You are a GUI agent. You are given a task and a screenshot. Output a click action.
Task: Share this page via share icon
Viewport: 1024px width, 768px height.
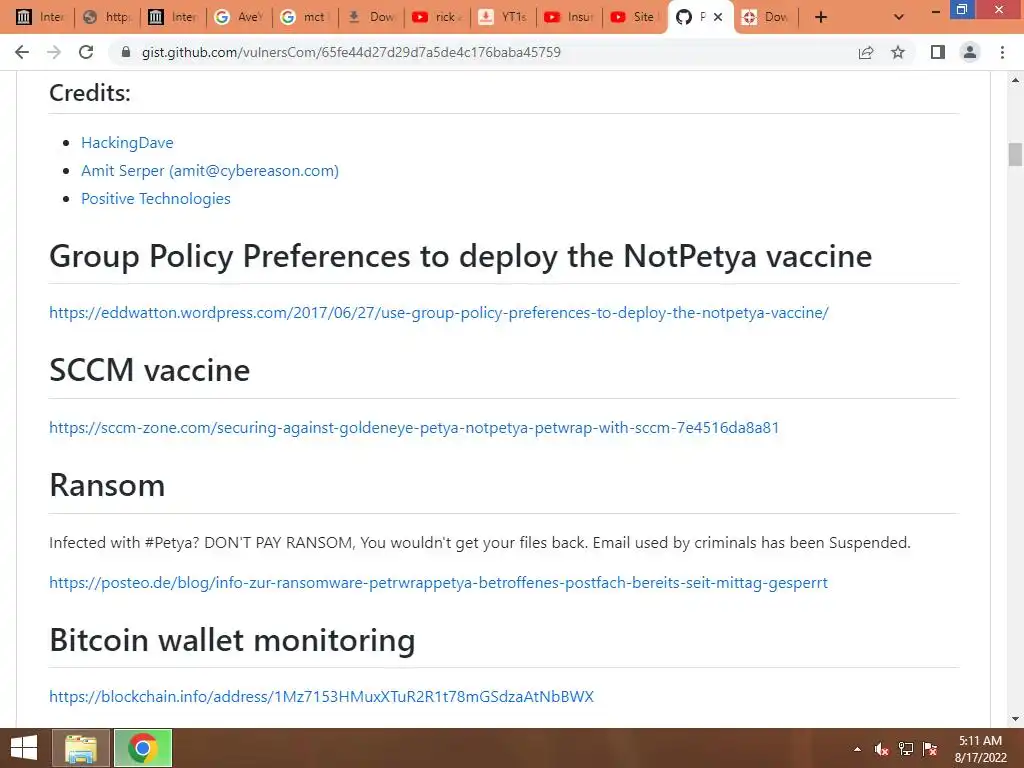pos(866,52)
